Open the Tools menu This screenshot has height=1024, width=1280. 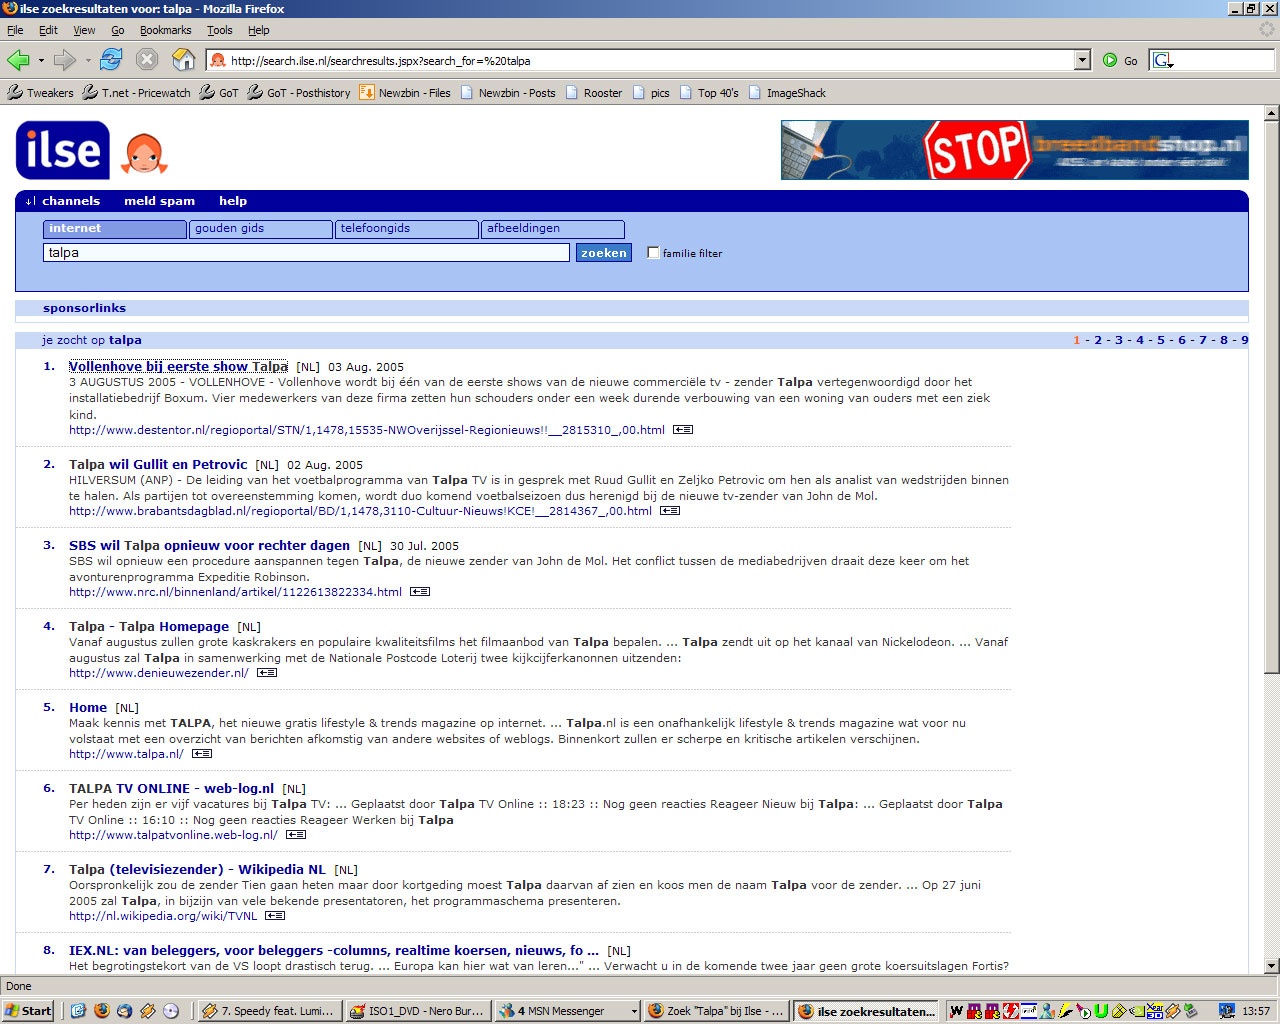(219, 30)
